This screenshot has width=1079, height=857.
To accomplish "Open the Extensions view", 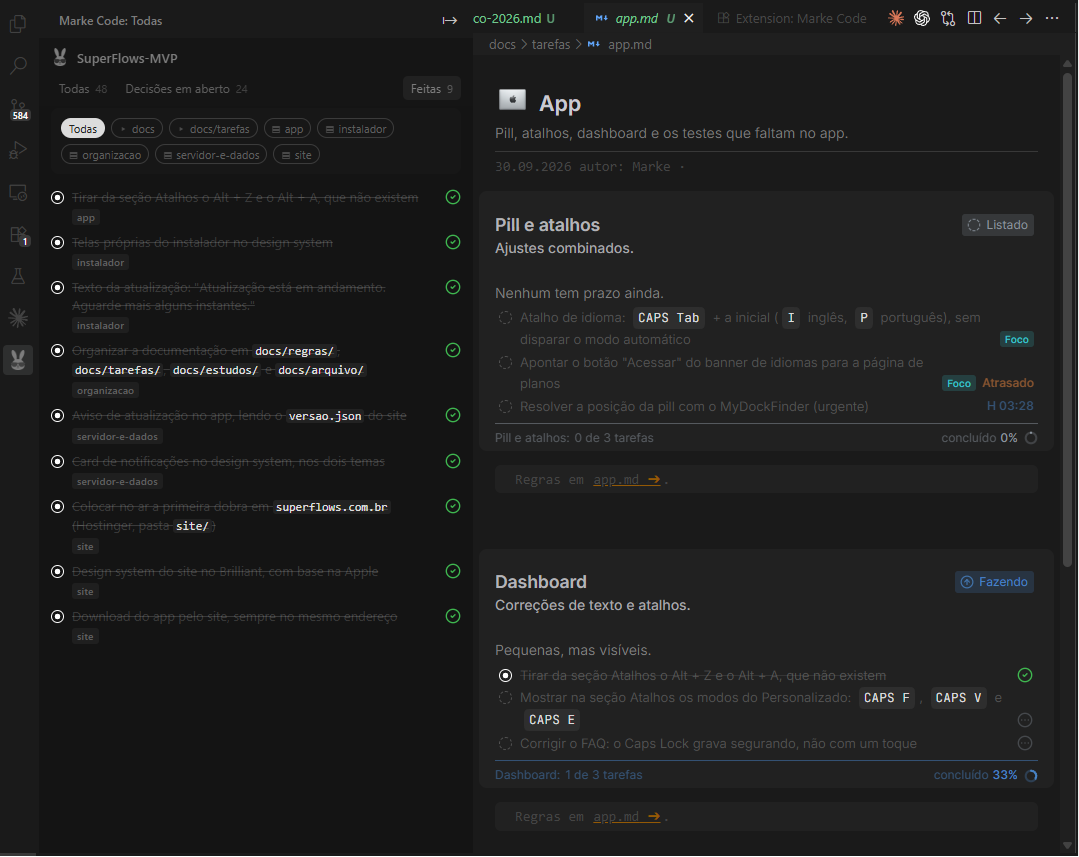I will coord(19,235).
